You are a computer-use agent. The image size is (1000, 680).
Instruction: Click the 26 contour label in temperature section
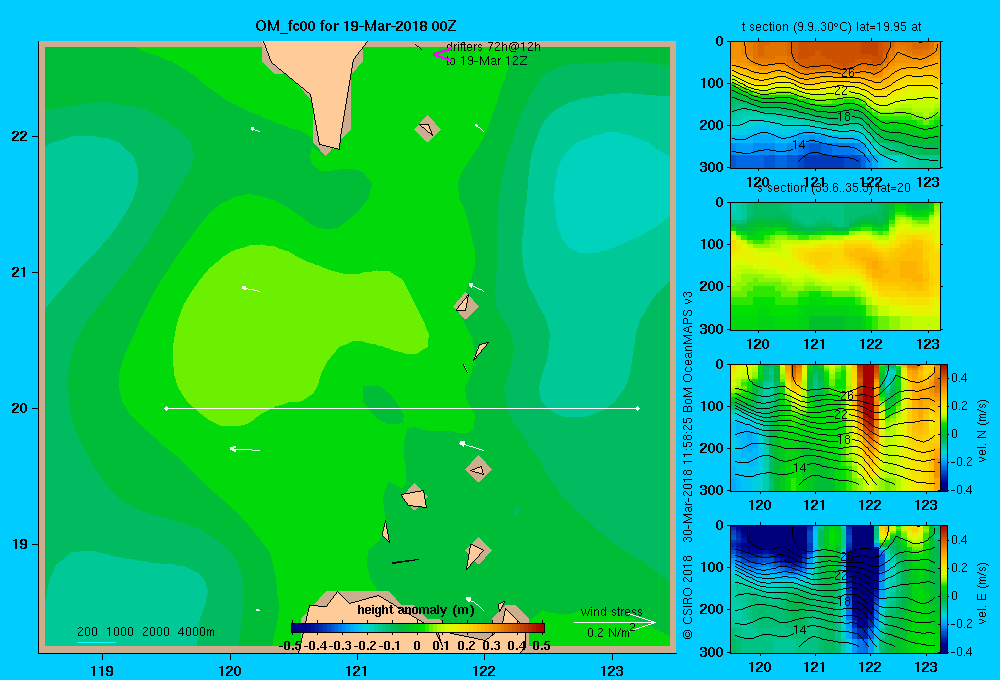coord(848,73)
